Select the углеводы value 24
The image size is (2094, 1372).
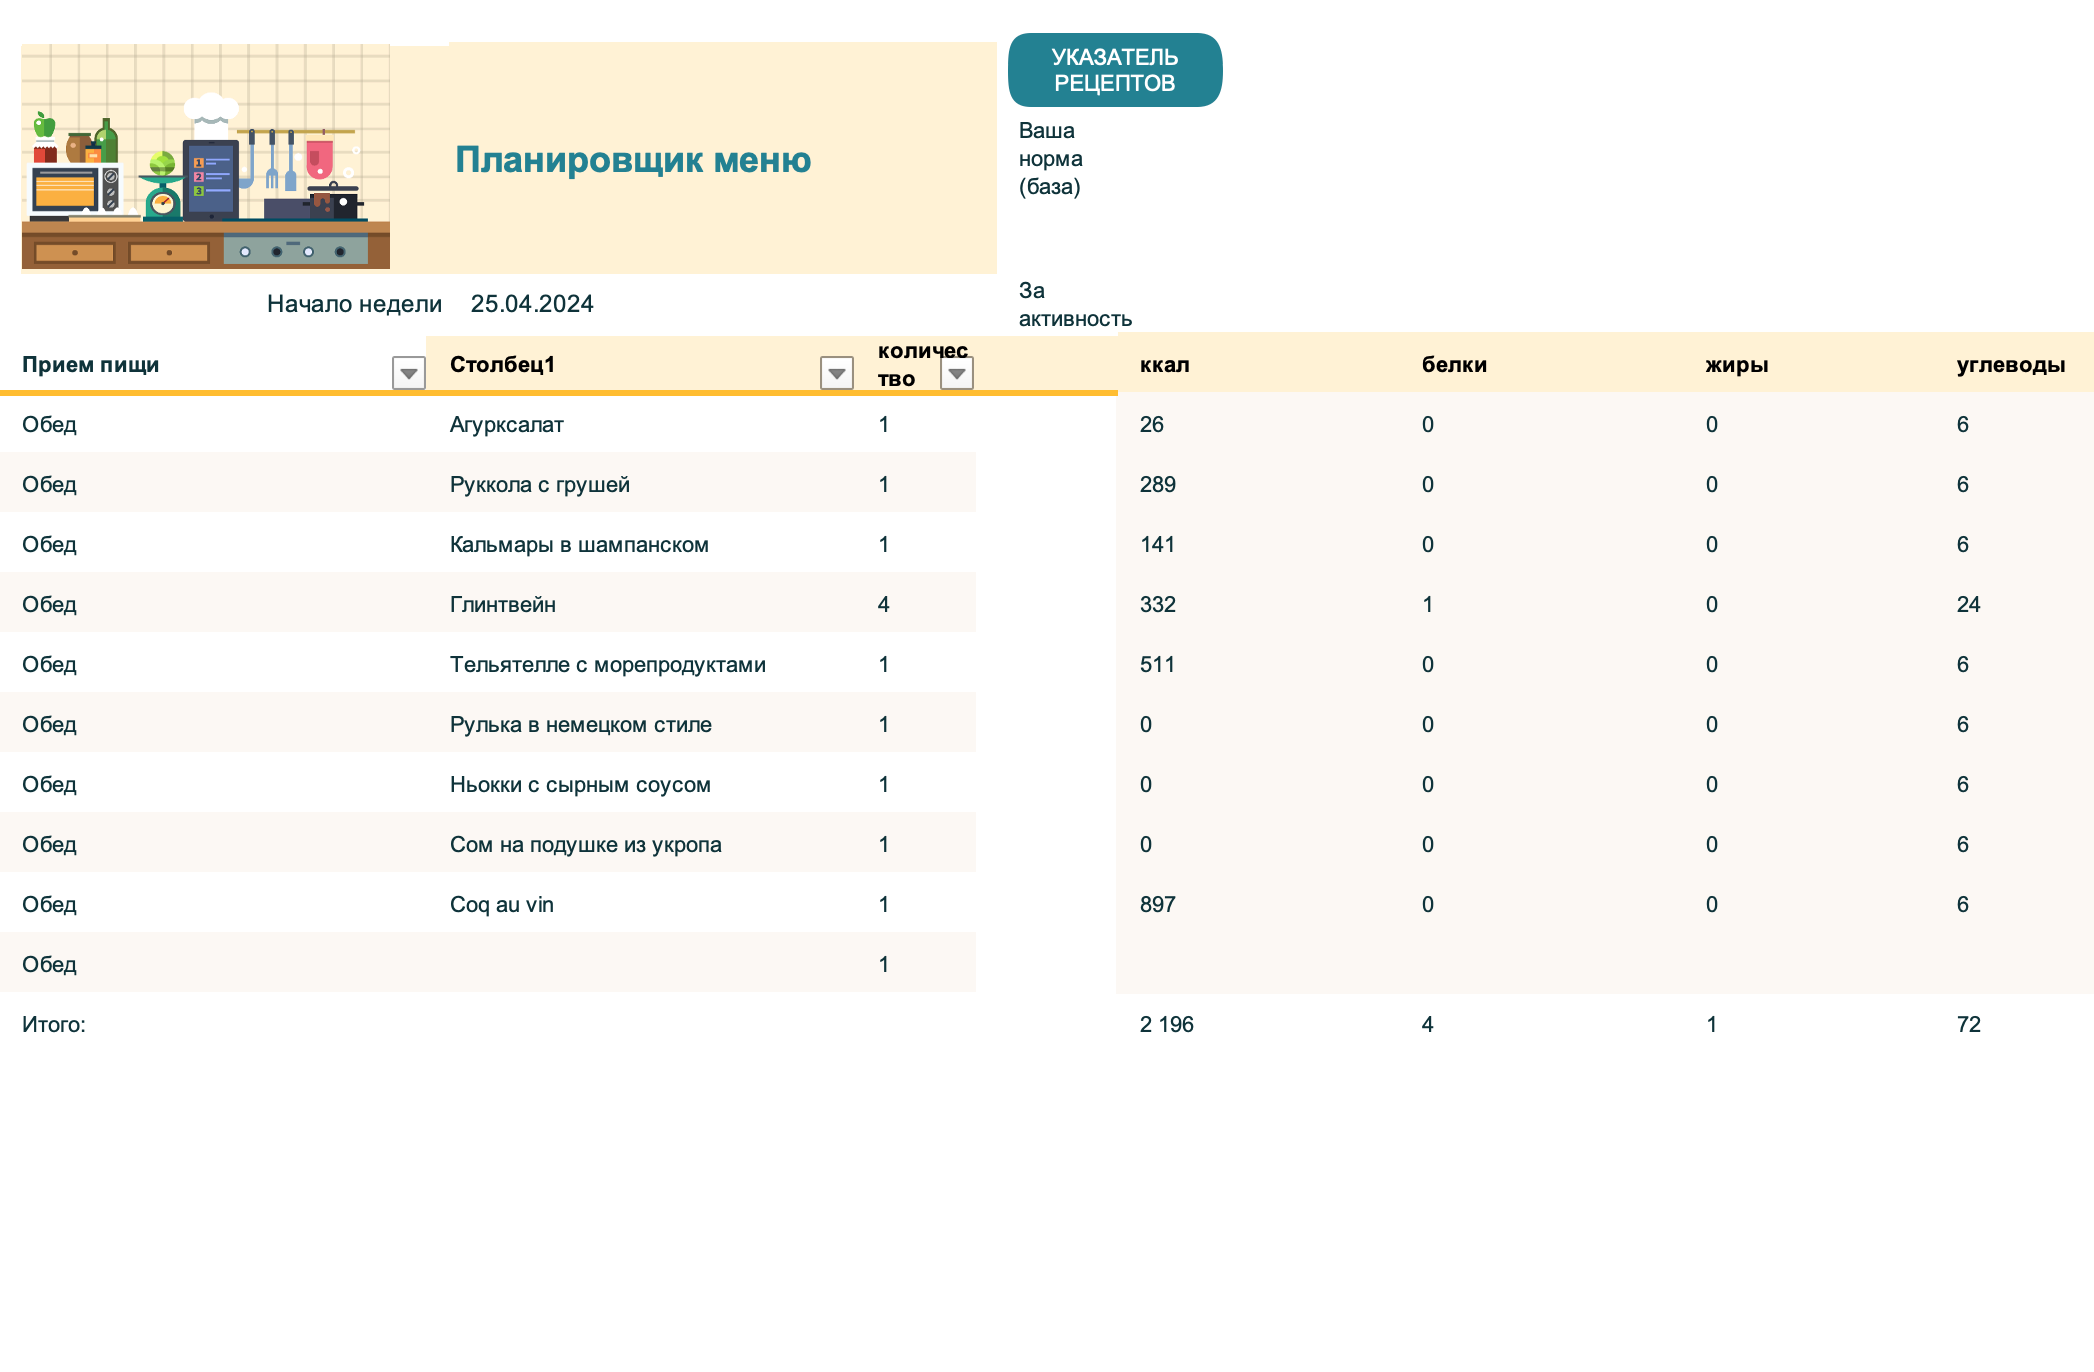click(x=1969, y=604)
